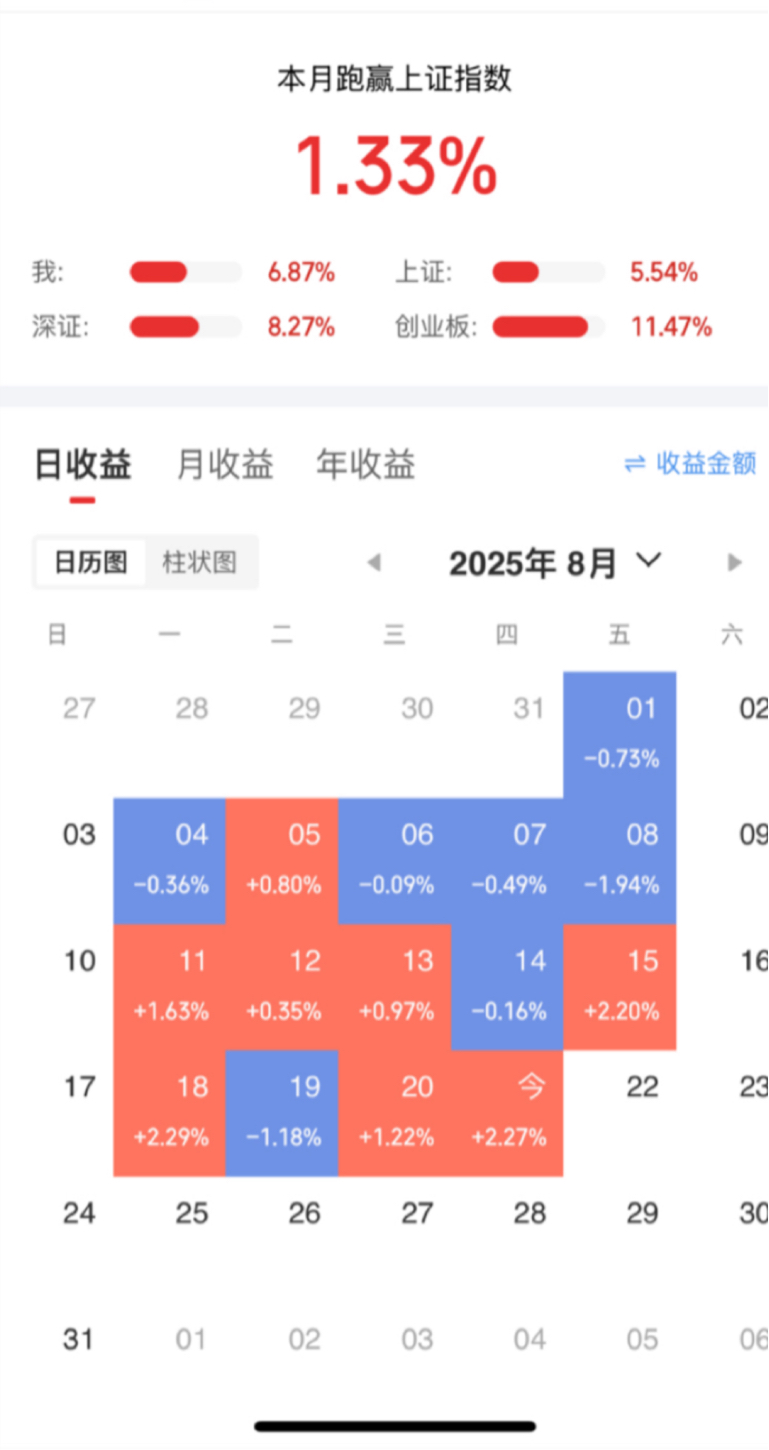The height and width of the screenshot is (1450, 769).
Task: Click date 22 in the calendar
Action: (642, 1087)
